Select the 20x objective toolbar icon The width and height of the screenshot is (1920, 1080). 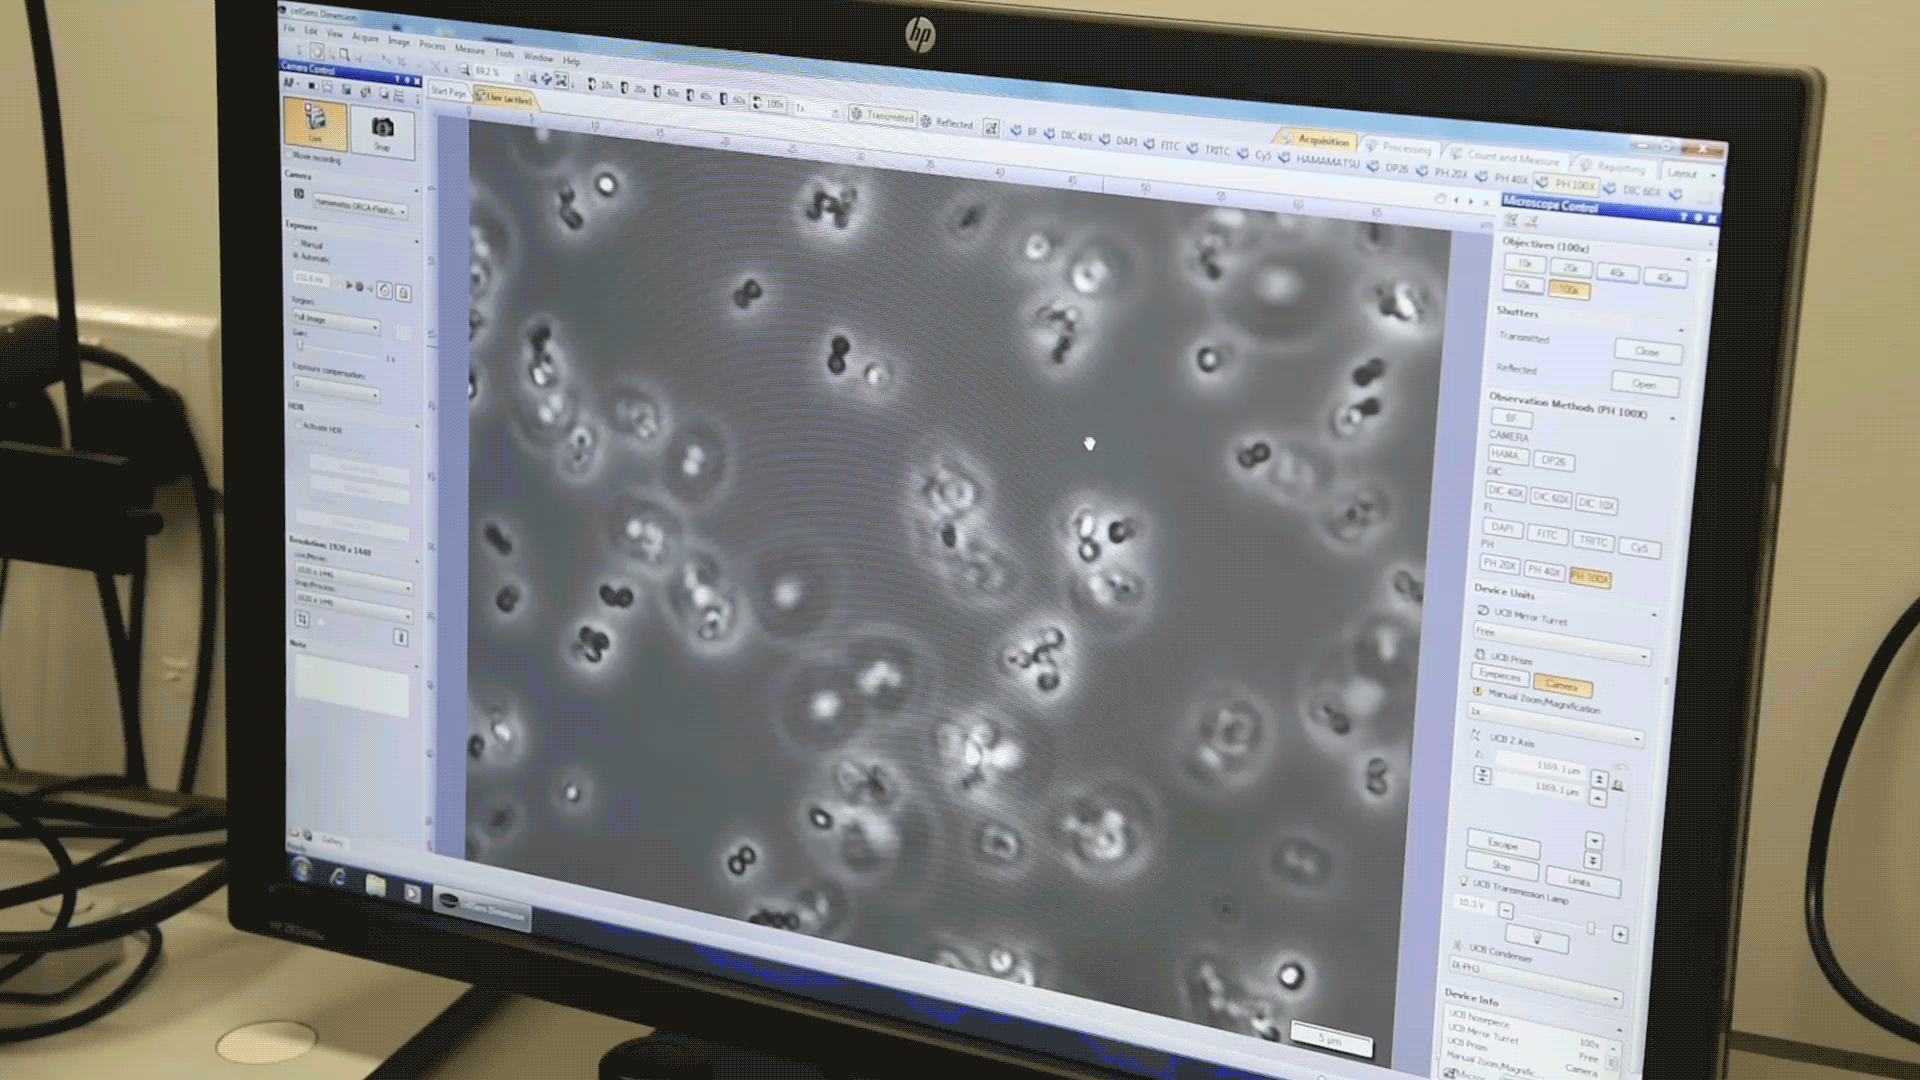click(x=633, y=88)
